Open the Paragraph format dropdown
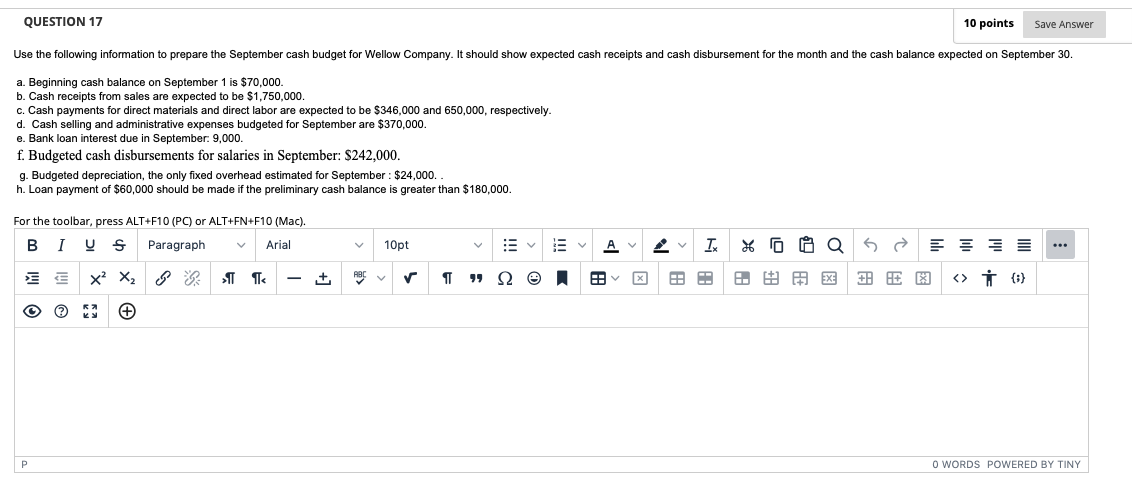The height and width of the screenshot is (494, 1136). [x=197, y=246]
